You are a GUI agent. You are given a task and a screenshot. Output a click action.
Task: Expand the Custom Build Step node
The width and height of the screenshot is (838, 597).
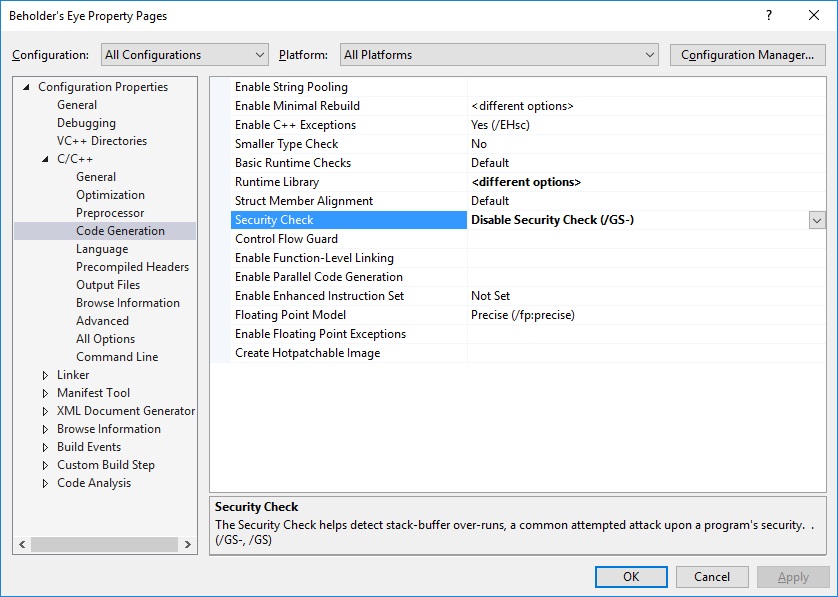tap(45, 465)
